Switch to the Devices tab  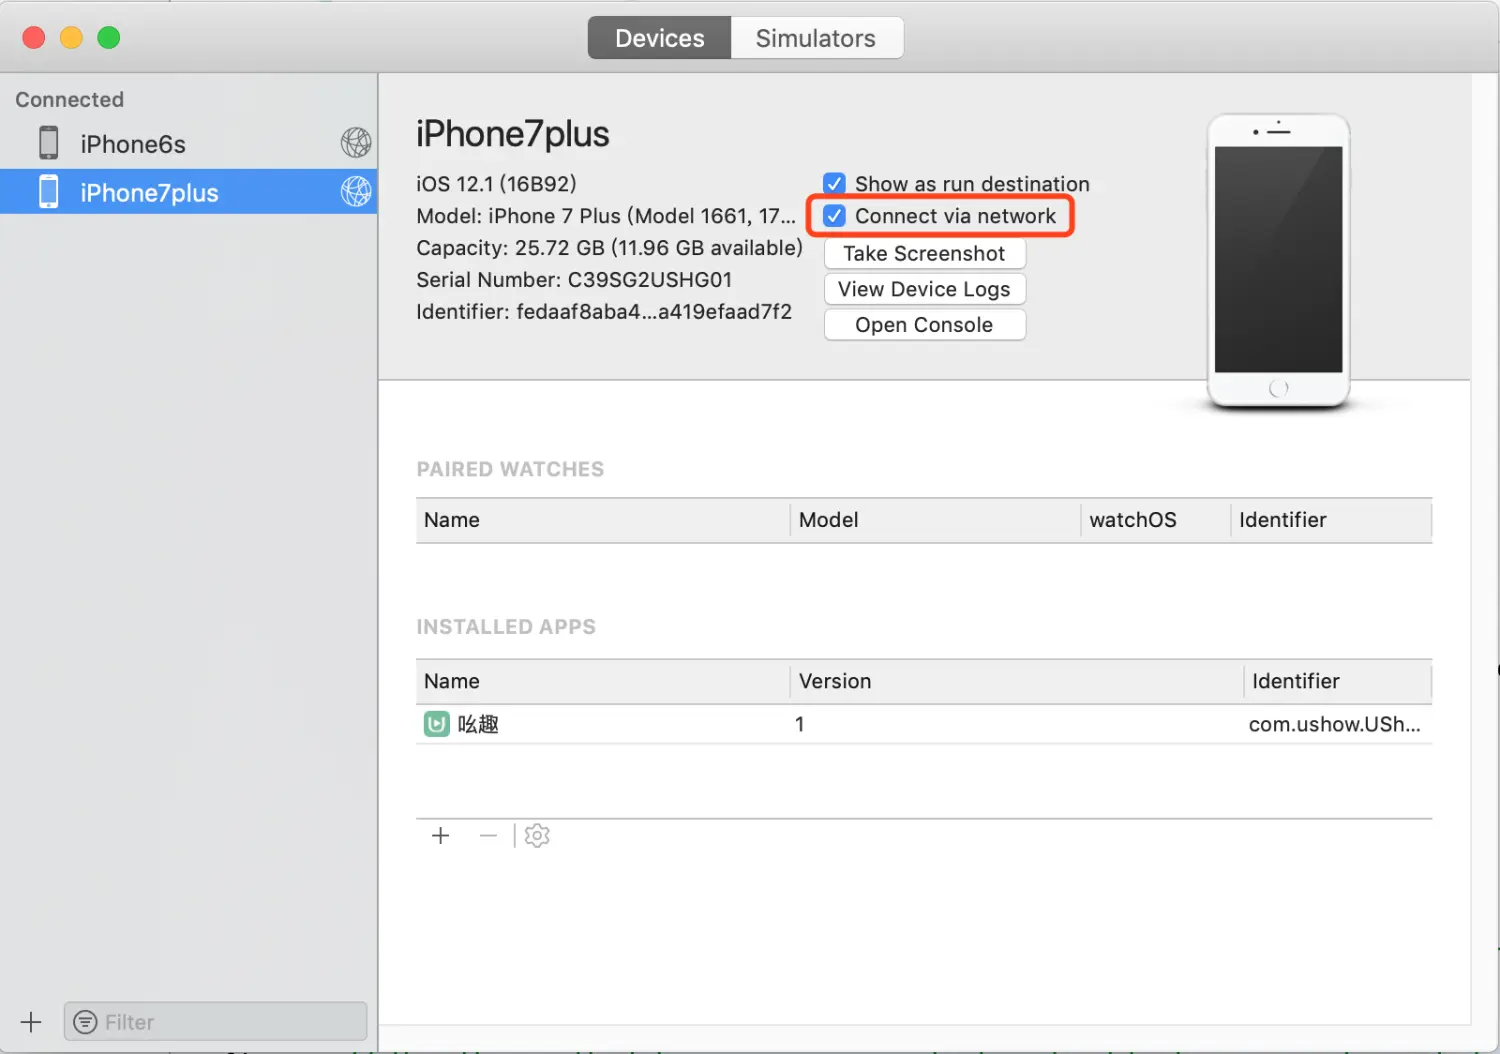click(x=660, y=38)
